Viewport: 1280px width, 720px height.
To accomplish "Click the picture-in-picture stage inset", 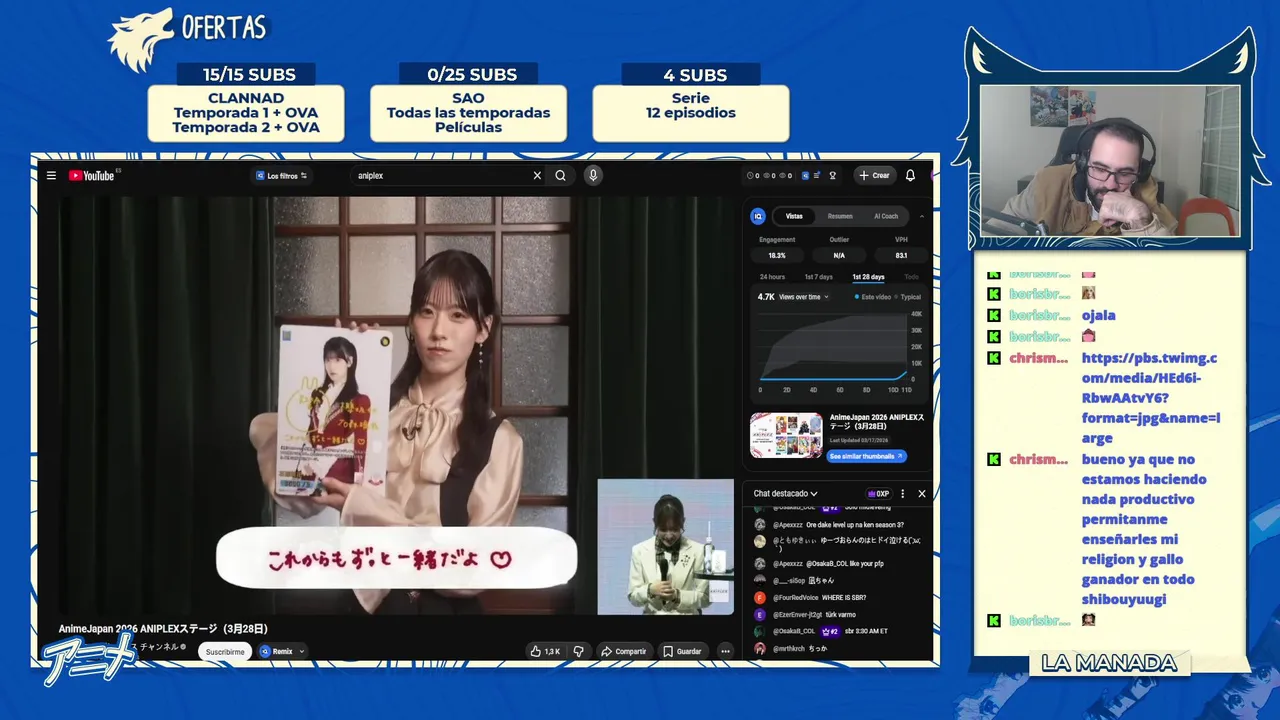I will [x=666, y=546].
